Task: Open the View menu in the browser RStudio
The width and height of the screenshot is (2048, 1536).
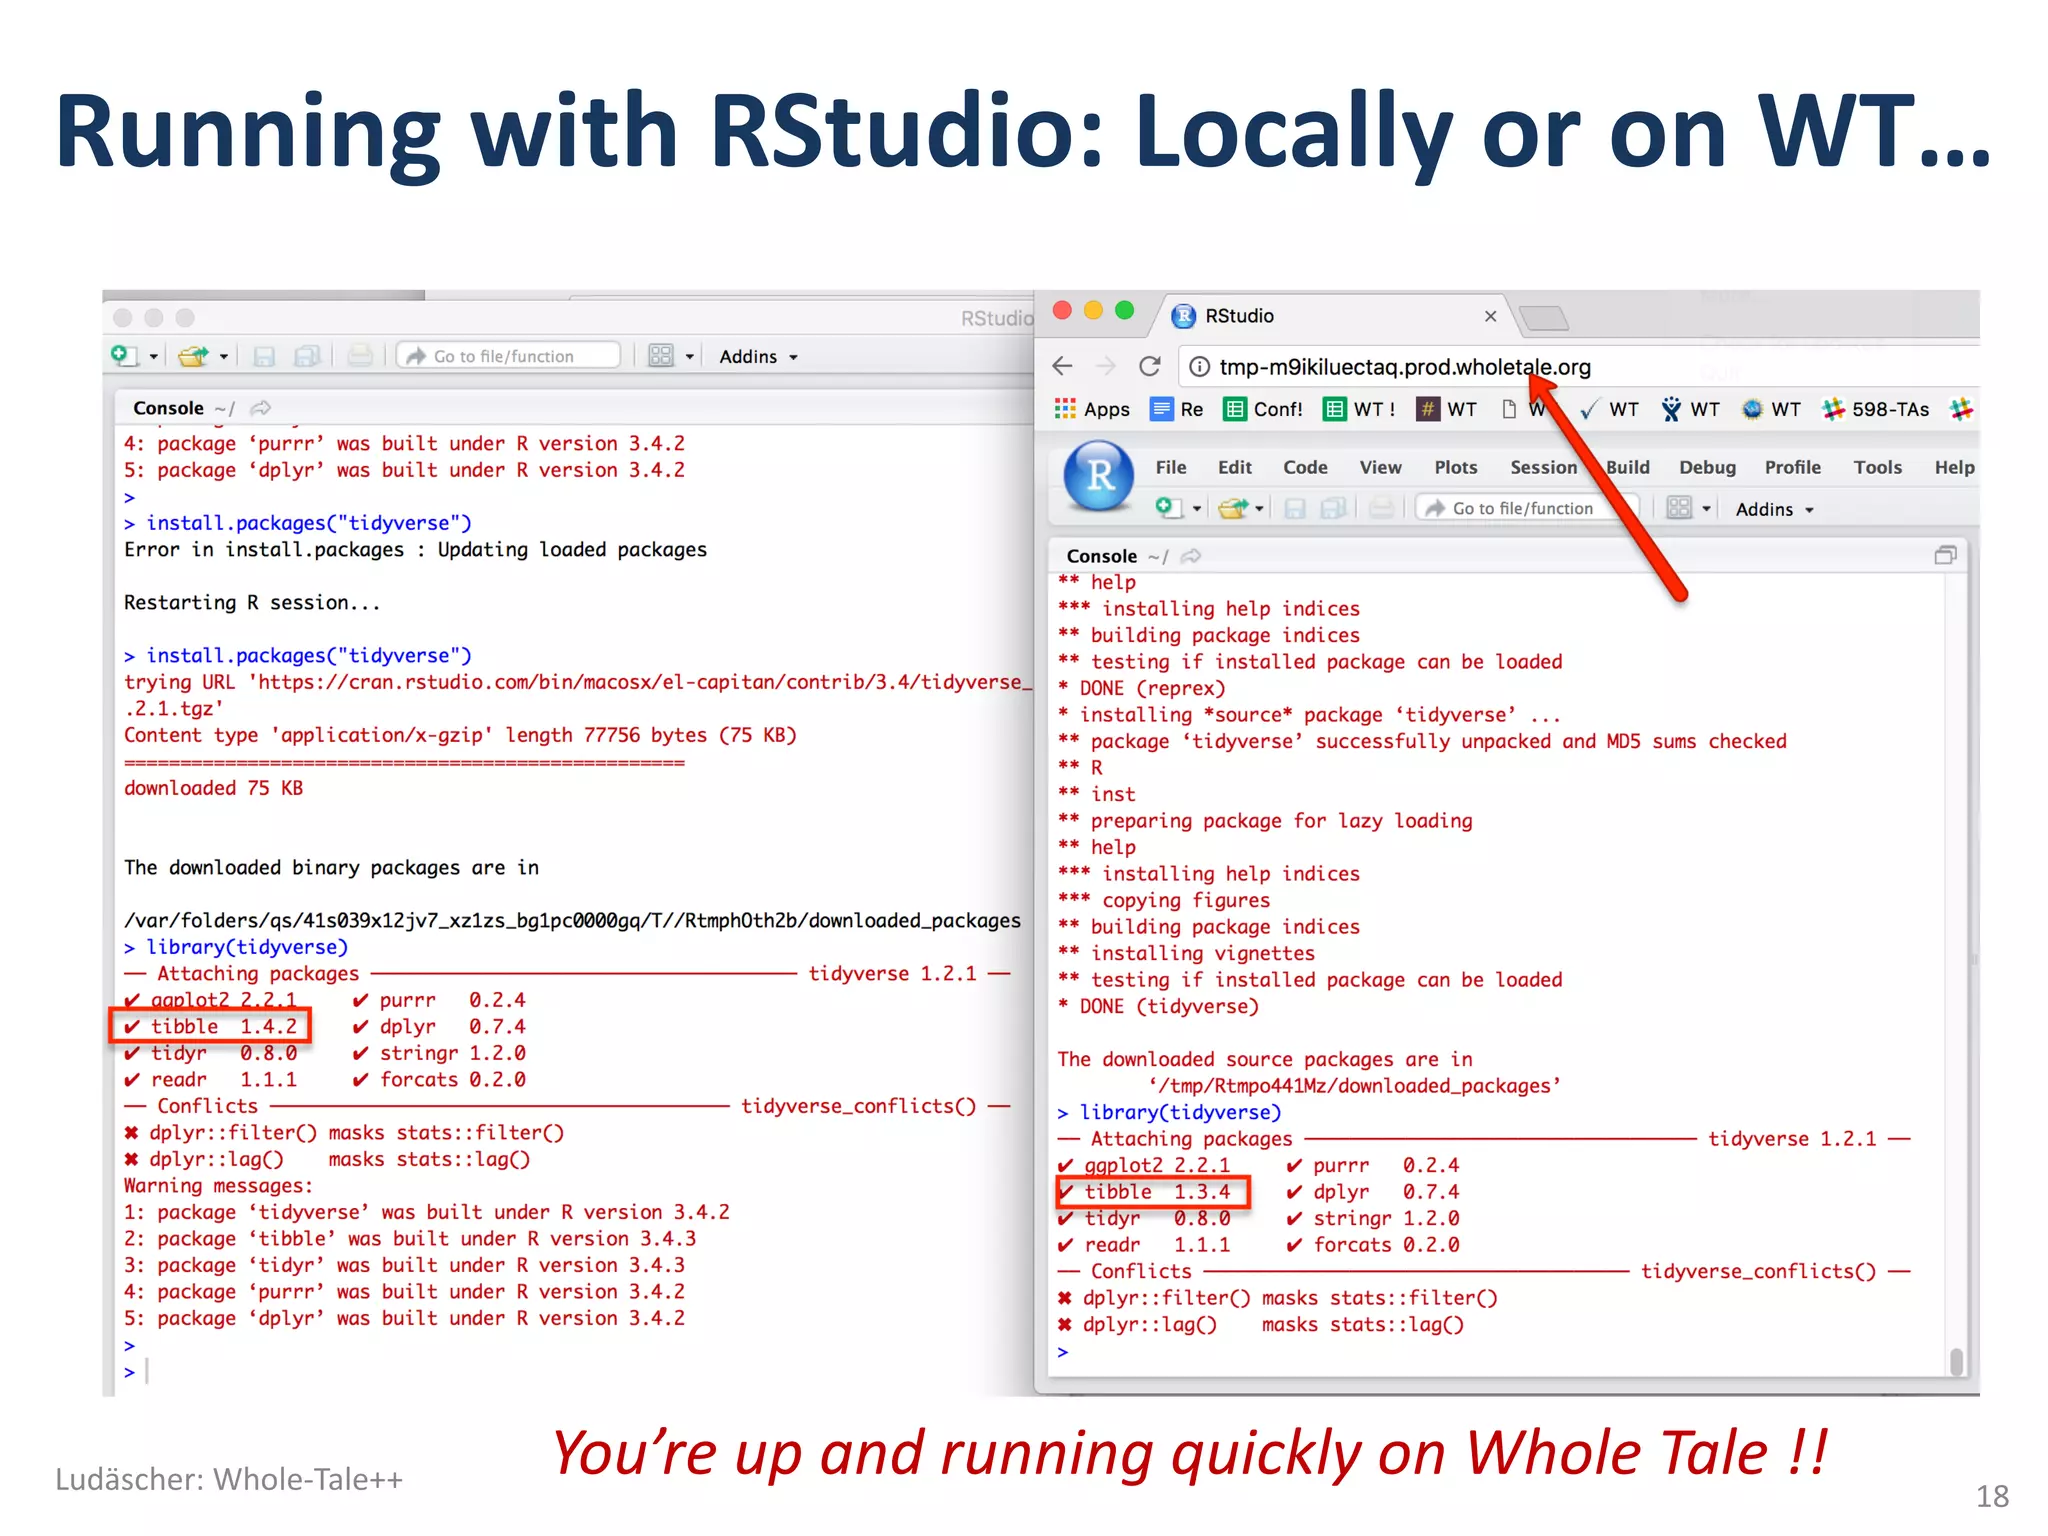Action: tap(1381, 467)
